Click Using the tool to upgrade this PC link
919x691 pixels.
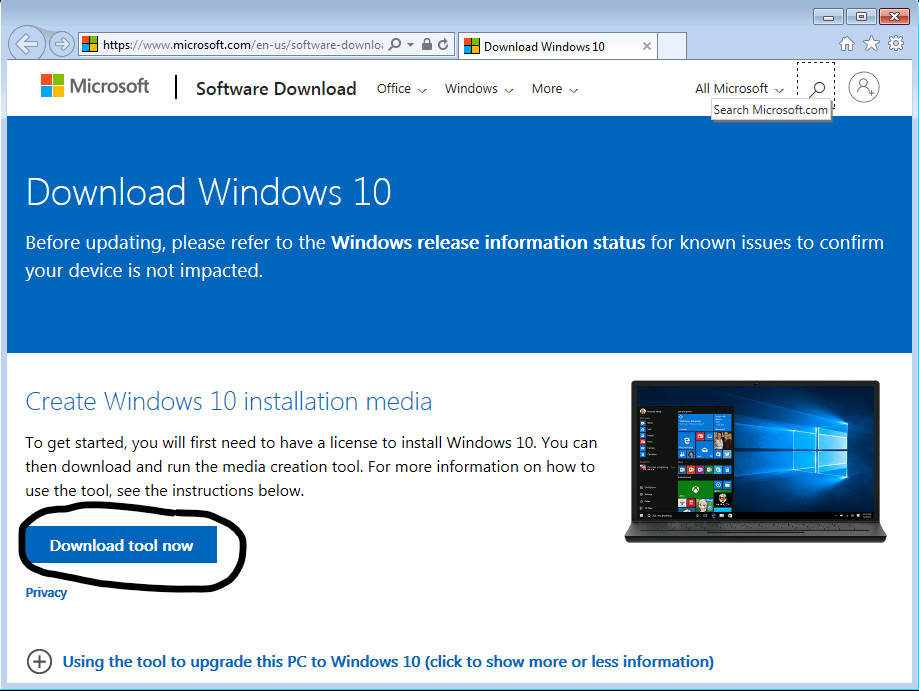[x=388, y=662]
